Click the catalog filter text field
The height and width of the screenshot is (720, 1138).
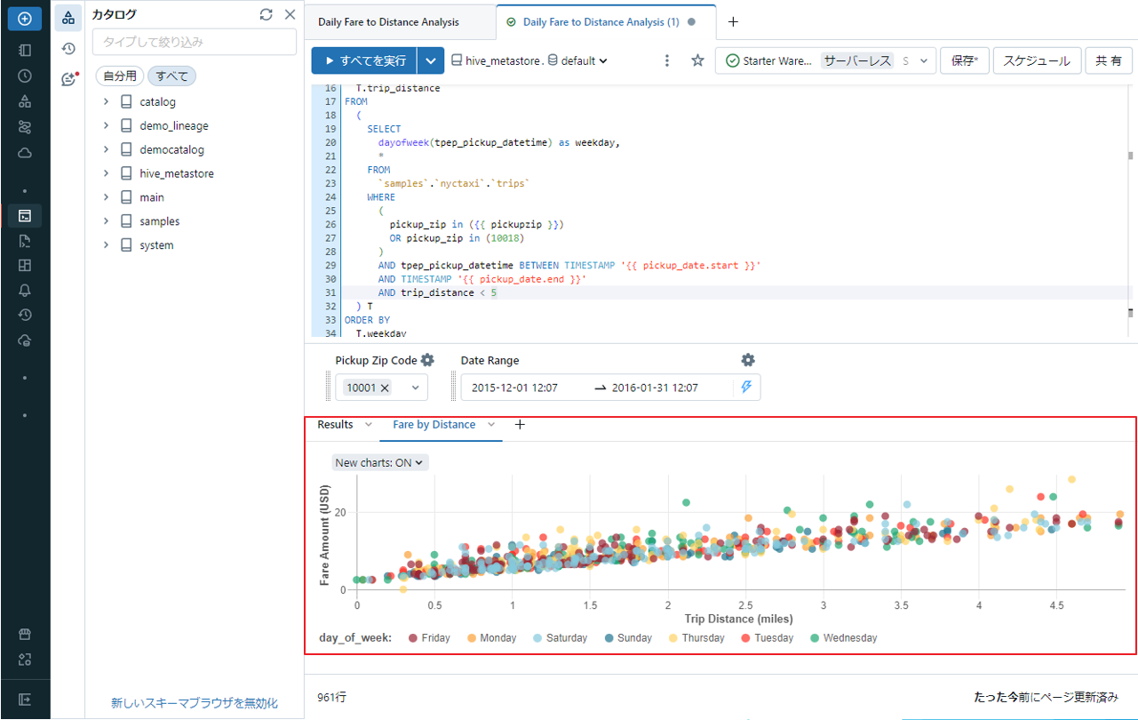click(194, 42)
